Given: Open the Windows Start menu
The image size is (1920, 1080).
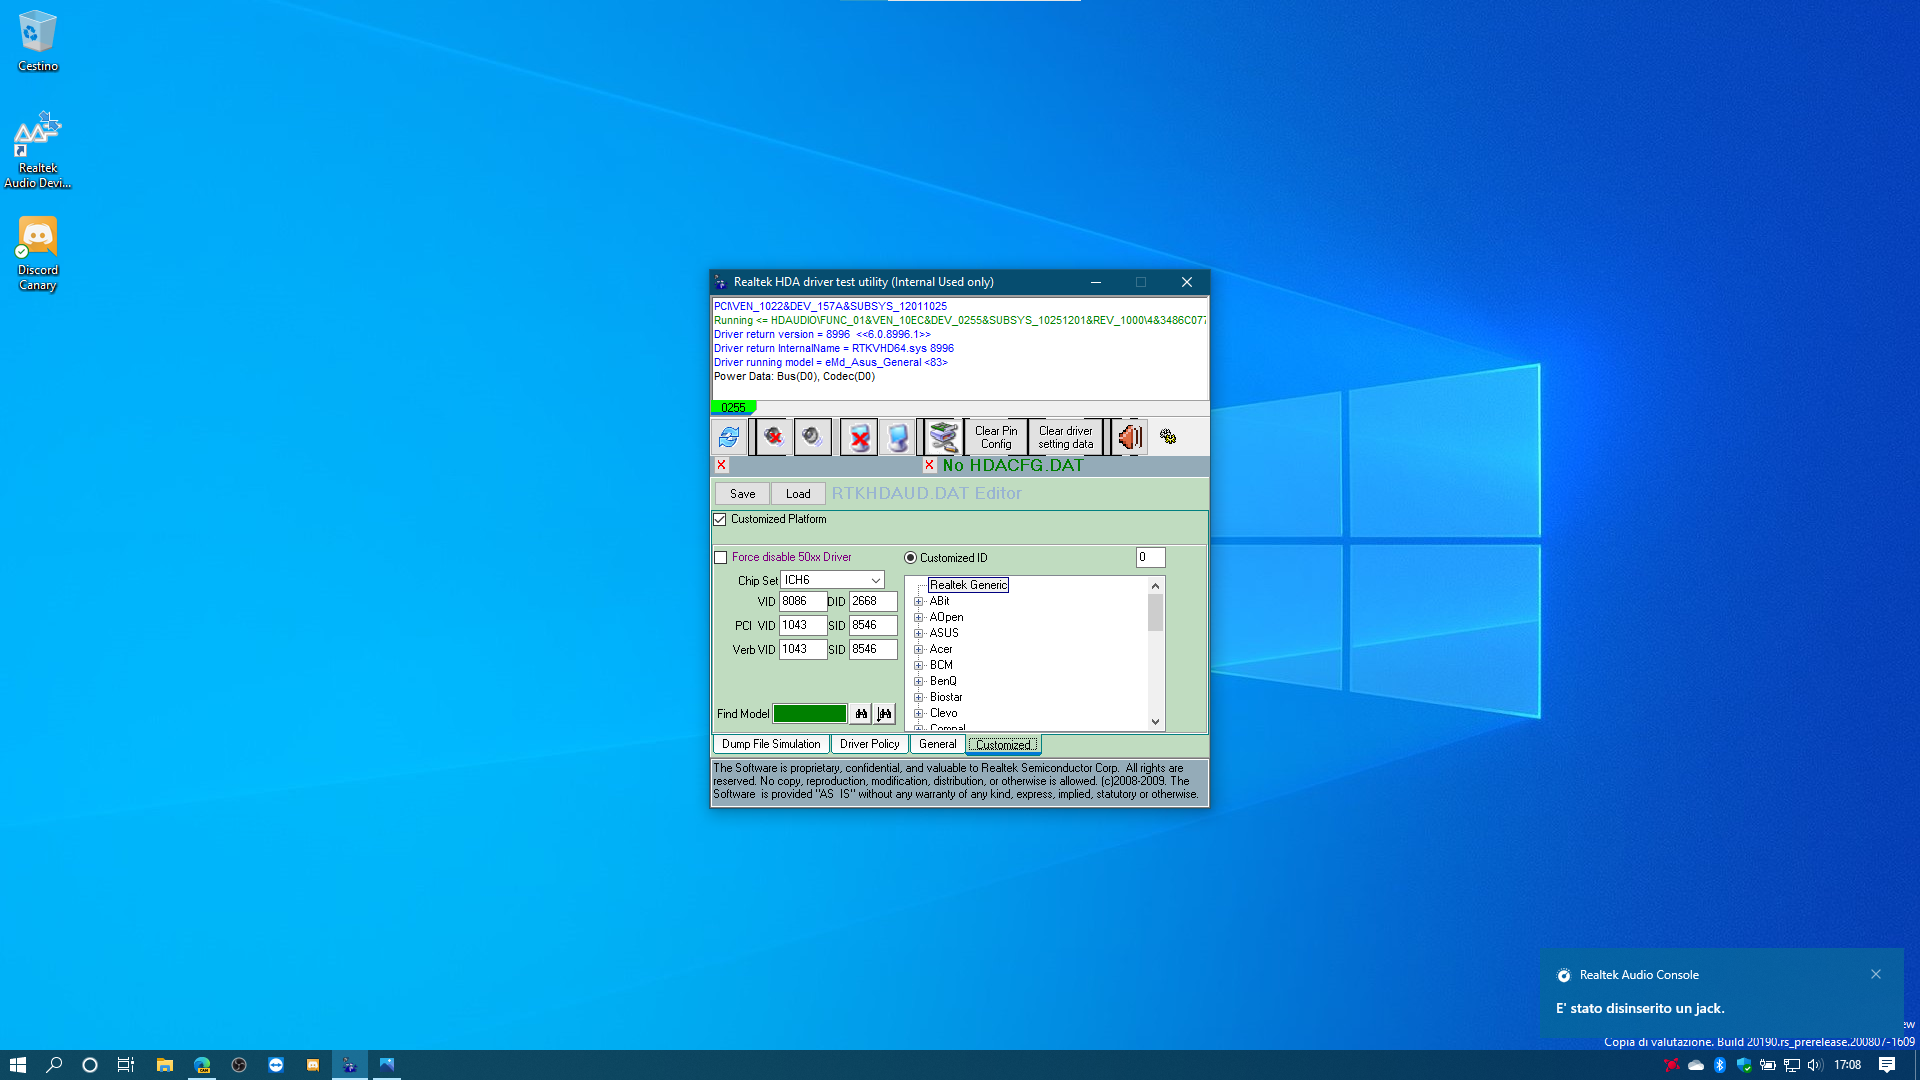Looking at the screenshot, I should point(18,1065).
